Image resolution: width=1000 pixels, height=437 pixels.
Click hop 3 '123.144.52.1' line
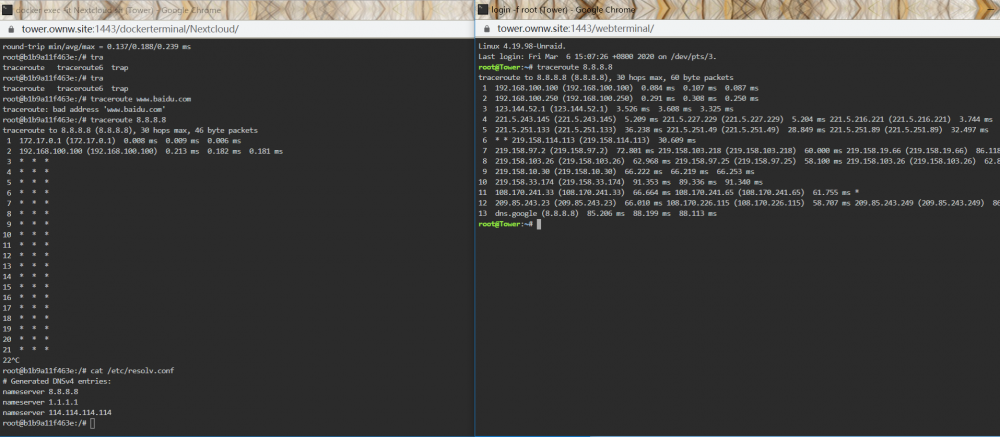coord(606,109)
